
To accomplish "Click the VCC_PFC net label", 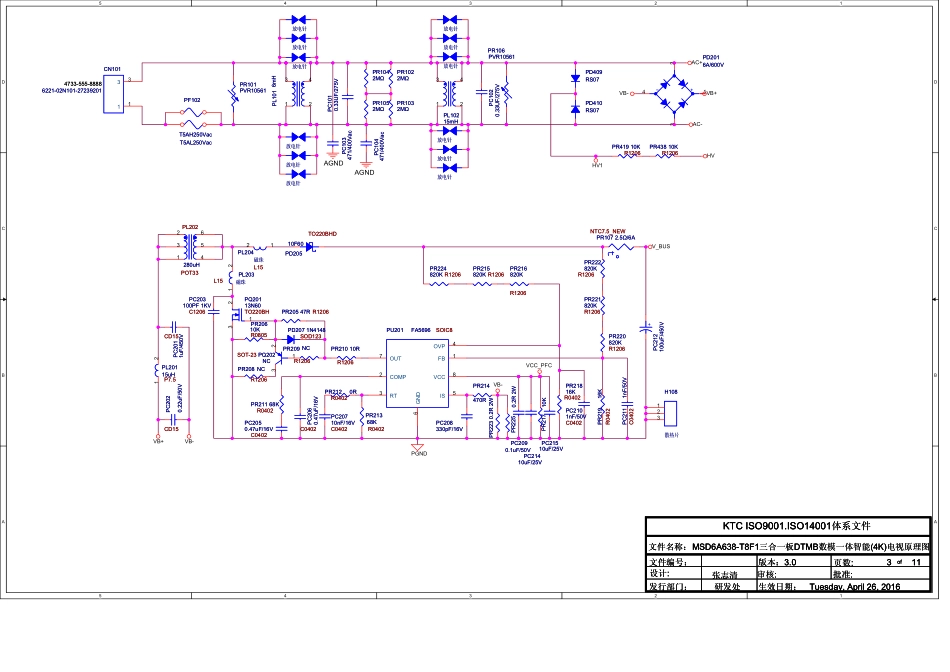I will pyautogui.click(x=539, y=366).
